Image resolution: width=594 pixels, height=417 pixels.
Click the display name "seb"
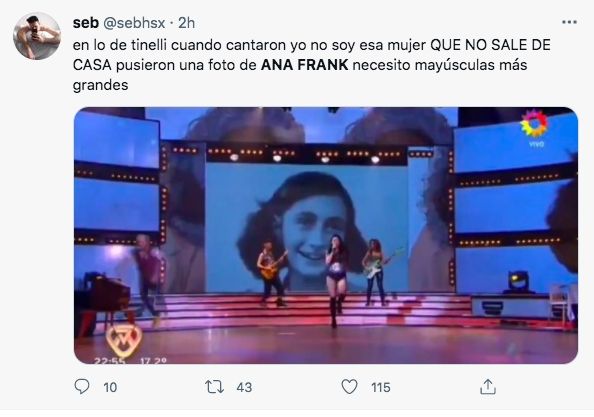86,23
